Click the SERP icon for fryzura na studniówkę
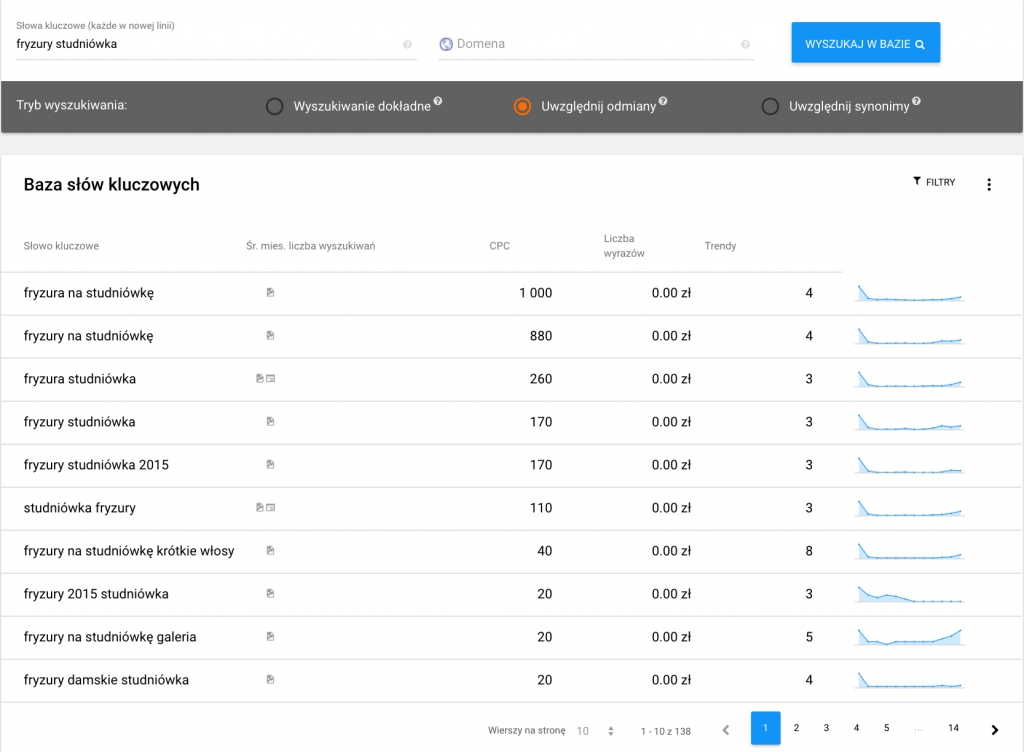The width and height of the screenshot is (1024, 752). [270, 293]
